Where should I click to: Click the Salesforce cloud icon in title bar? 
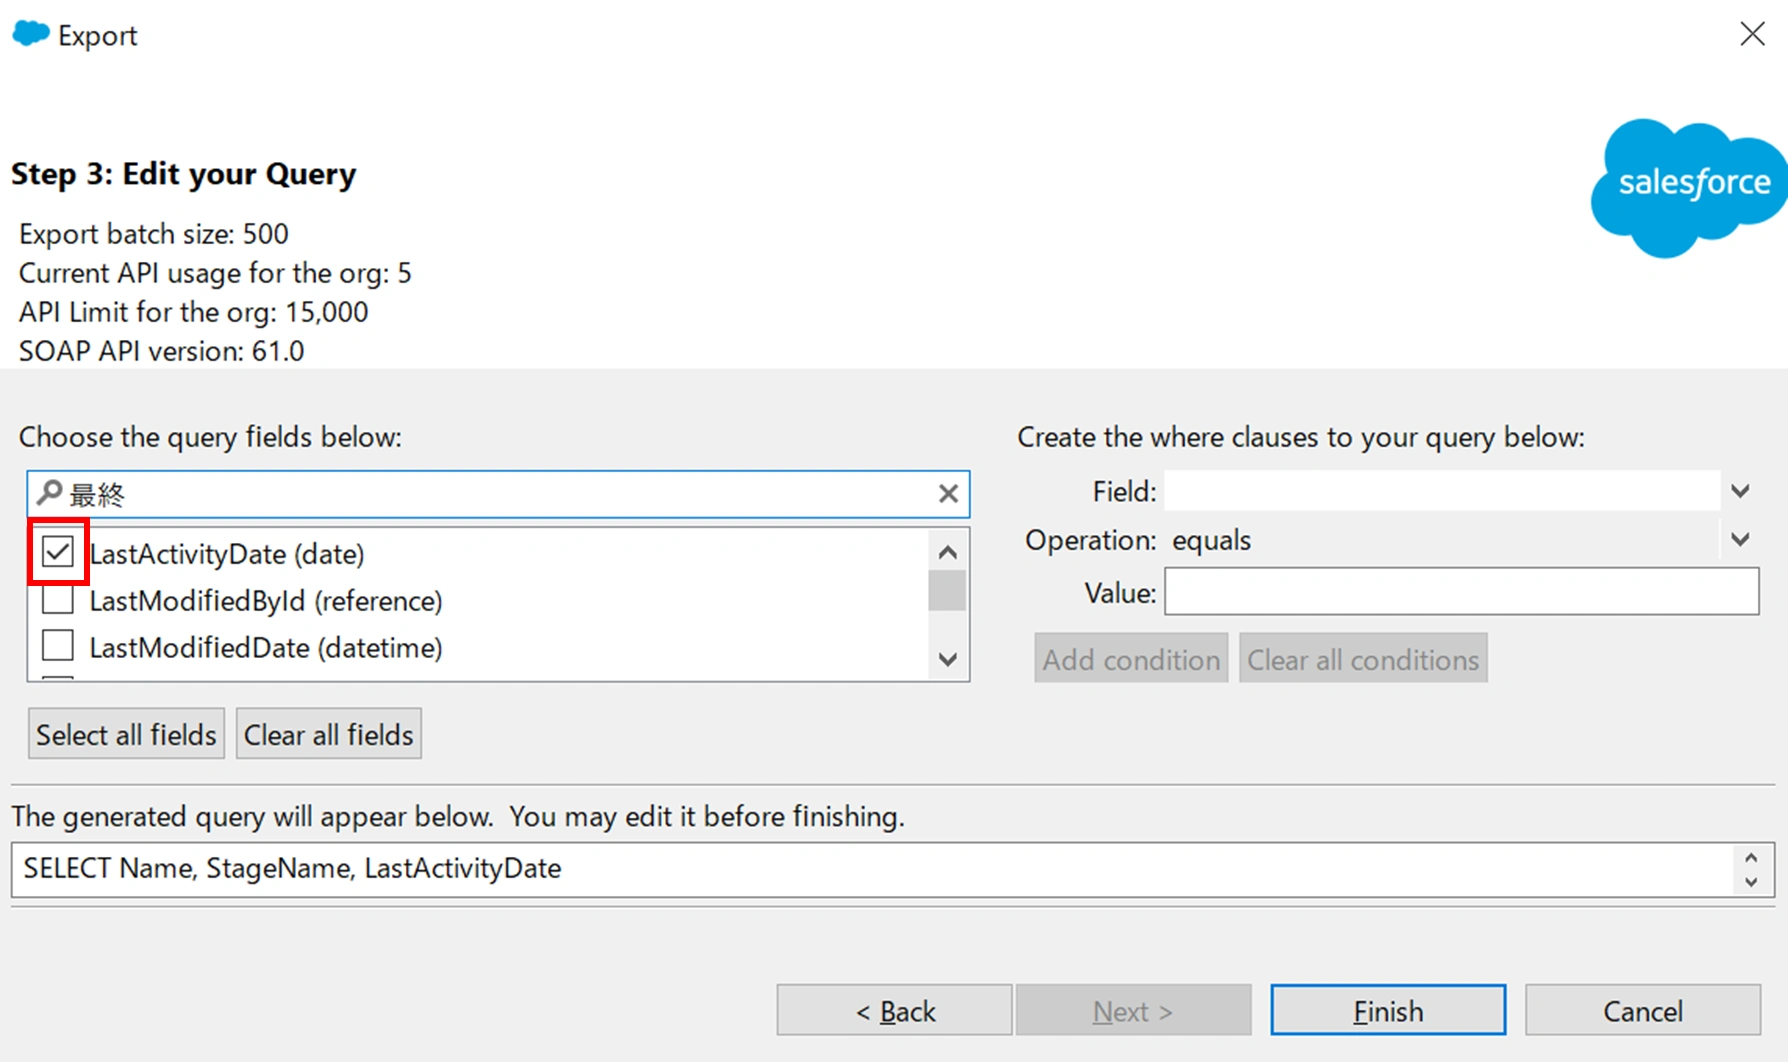(x=31, y=33)
